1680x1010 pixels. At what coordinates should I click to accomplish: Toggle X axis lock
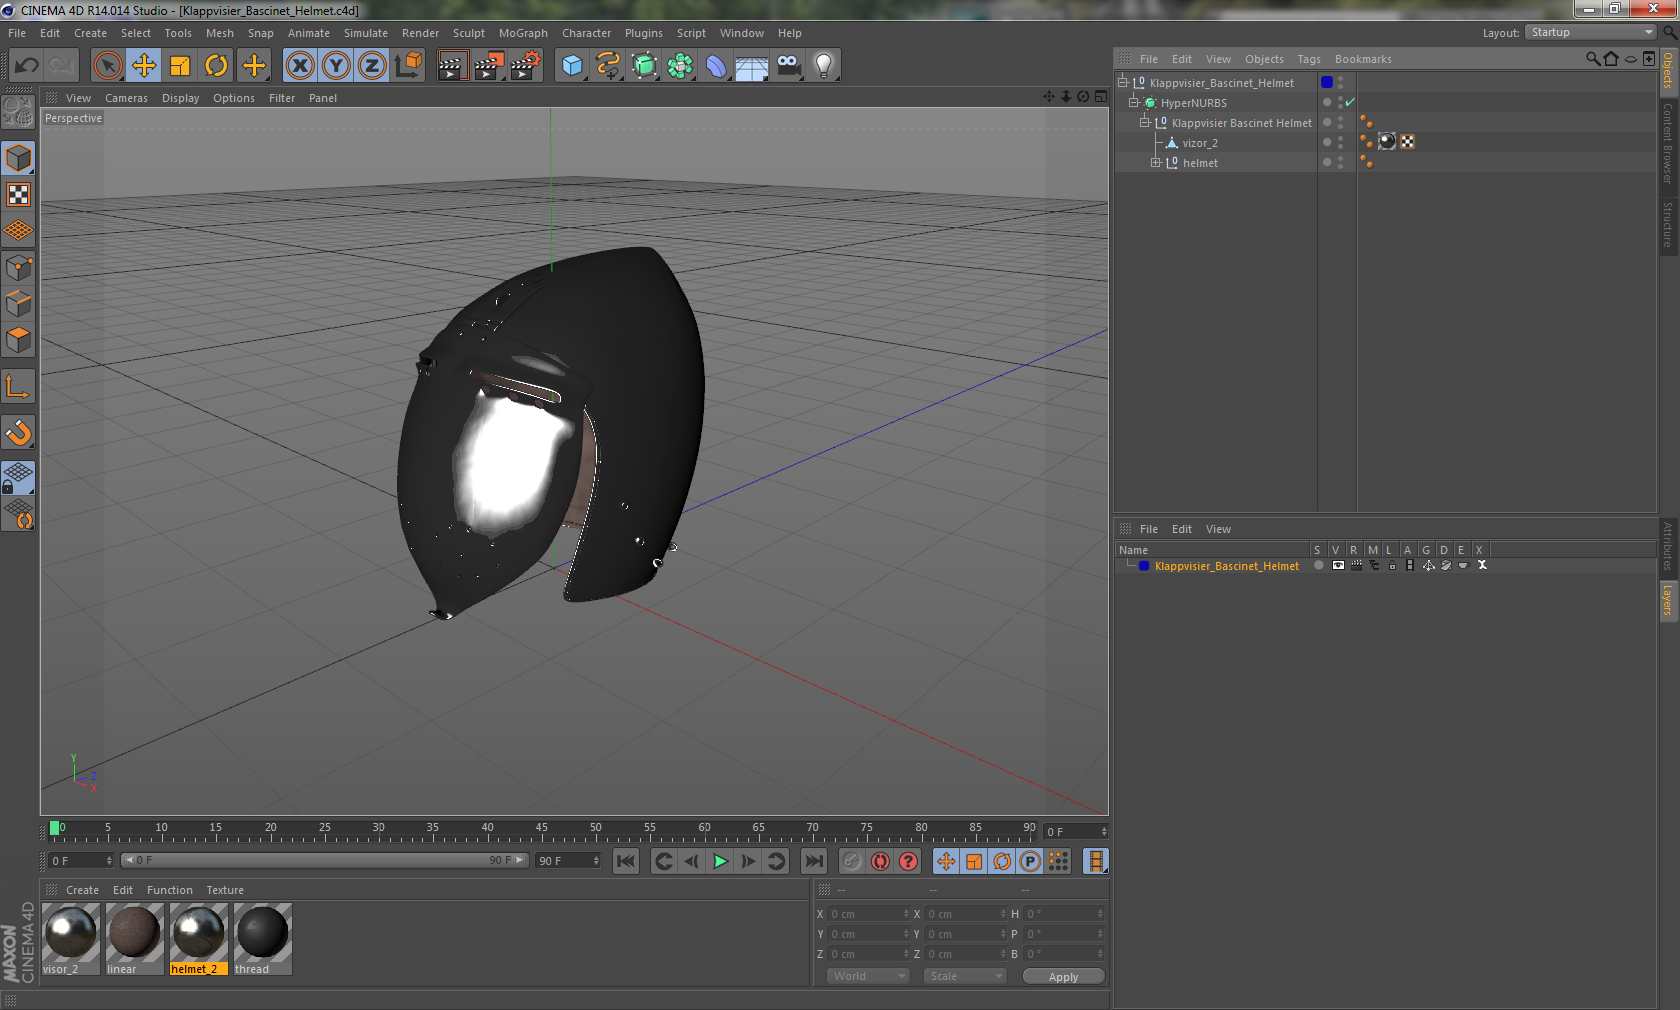[299, 66]
